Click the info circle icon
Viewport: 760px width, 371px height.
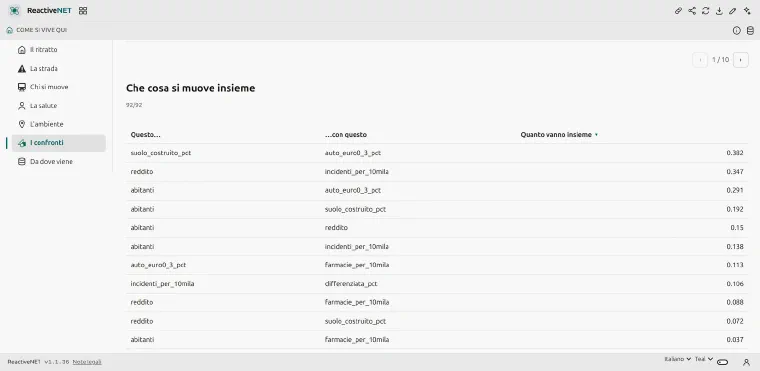(x=737, y=31)
